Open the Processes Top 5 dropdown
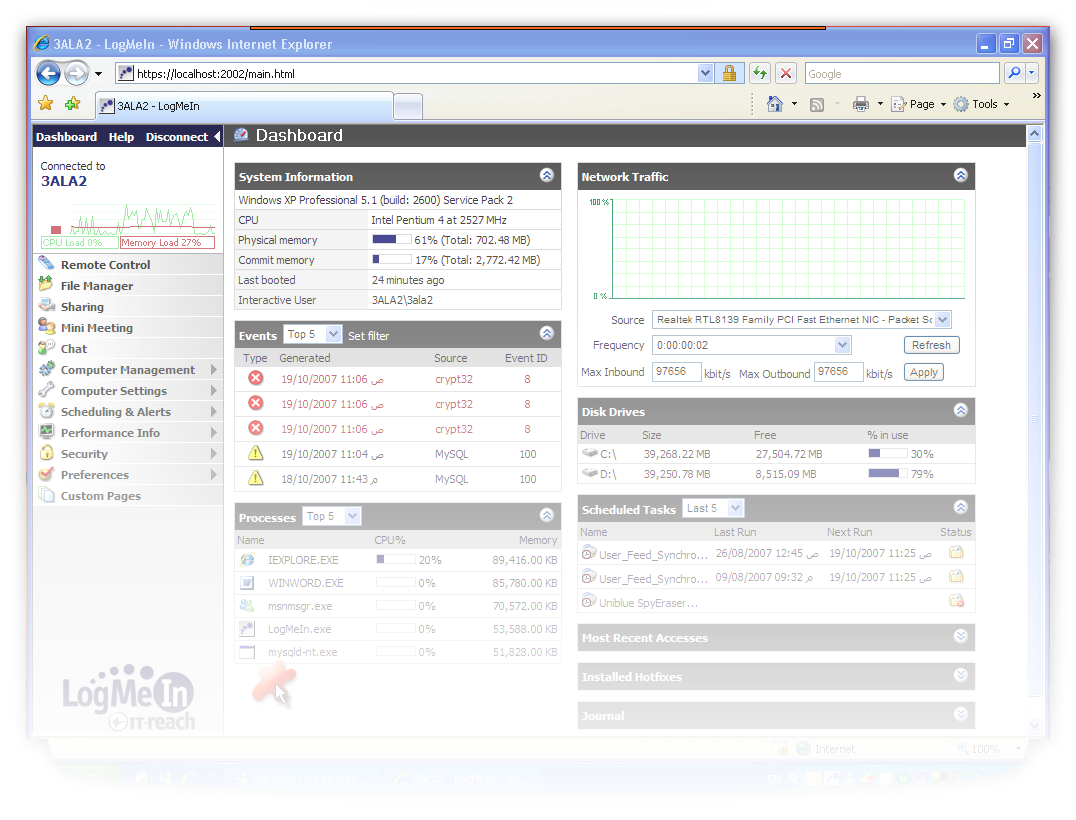 (332, 516)
